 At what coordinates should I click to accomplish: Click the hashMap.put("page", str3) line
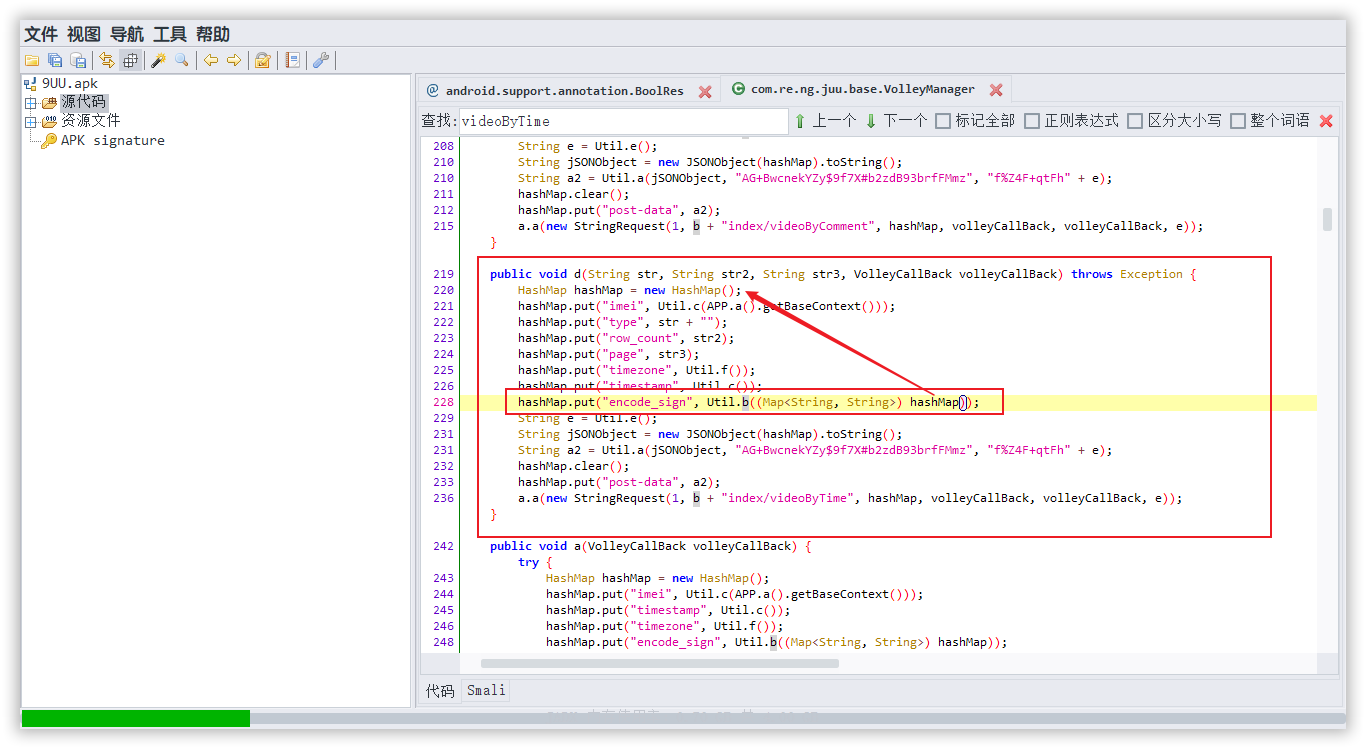[x=608, y=354]
